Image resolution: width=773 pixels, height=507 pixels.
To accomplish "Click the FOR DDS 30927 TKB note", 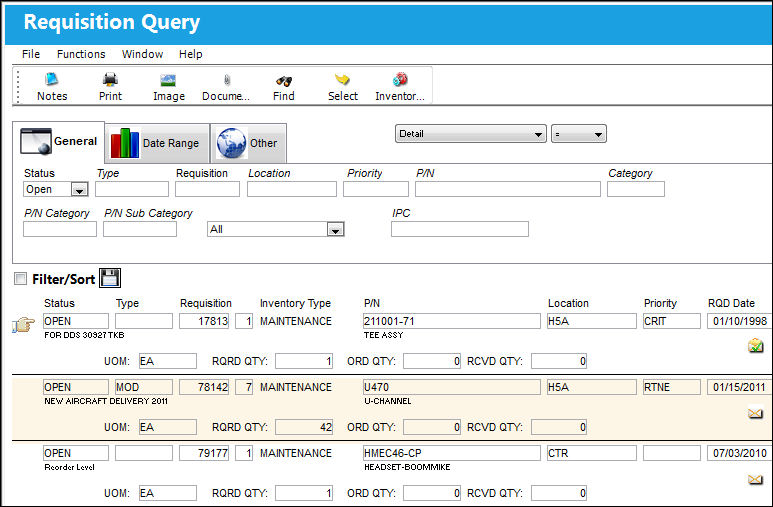I will click(x=84, y=335).
